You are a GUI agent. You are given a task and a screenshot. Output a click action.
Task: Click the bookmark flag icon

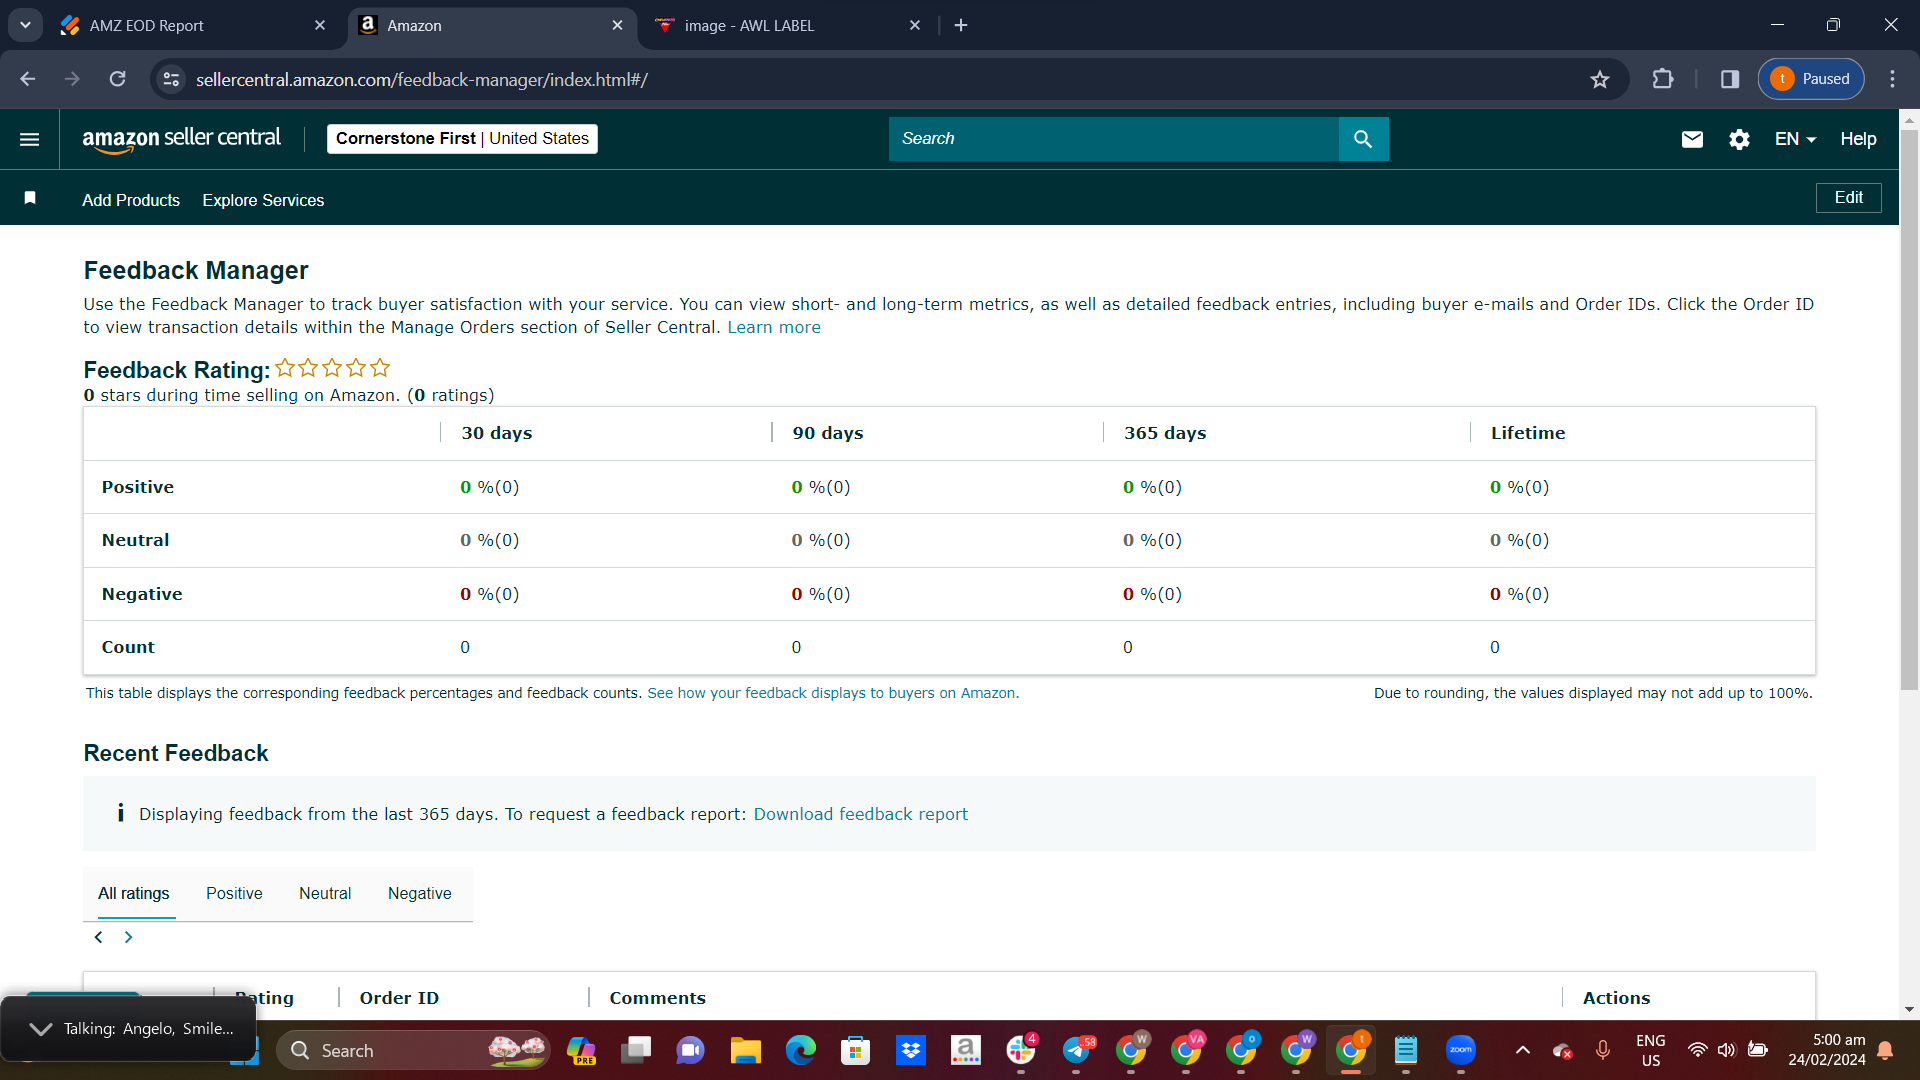[30, 198]
